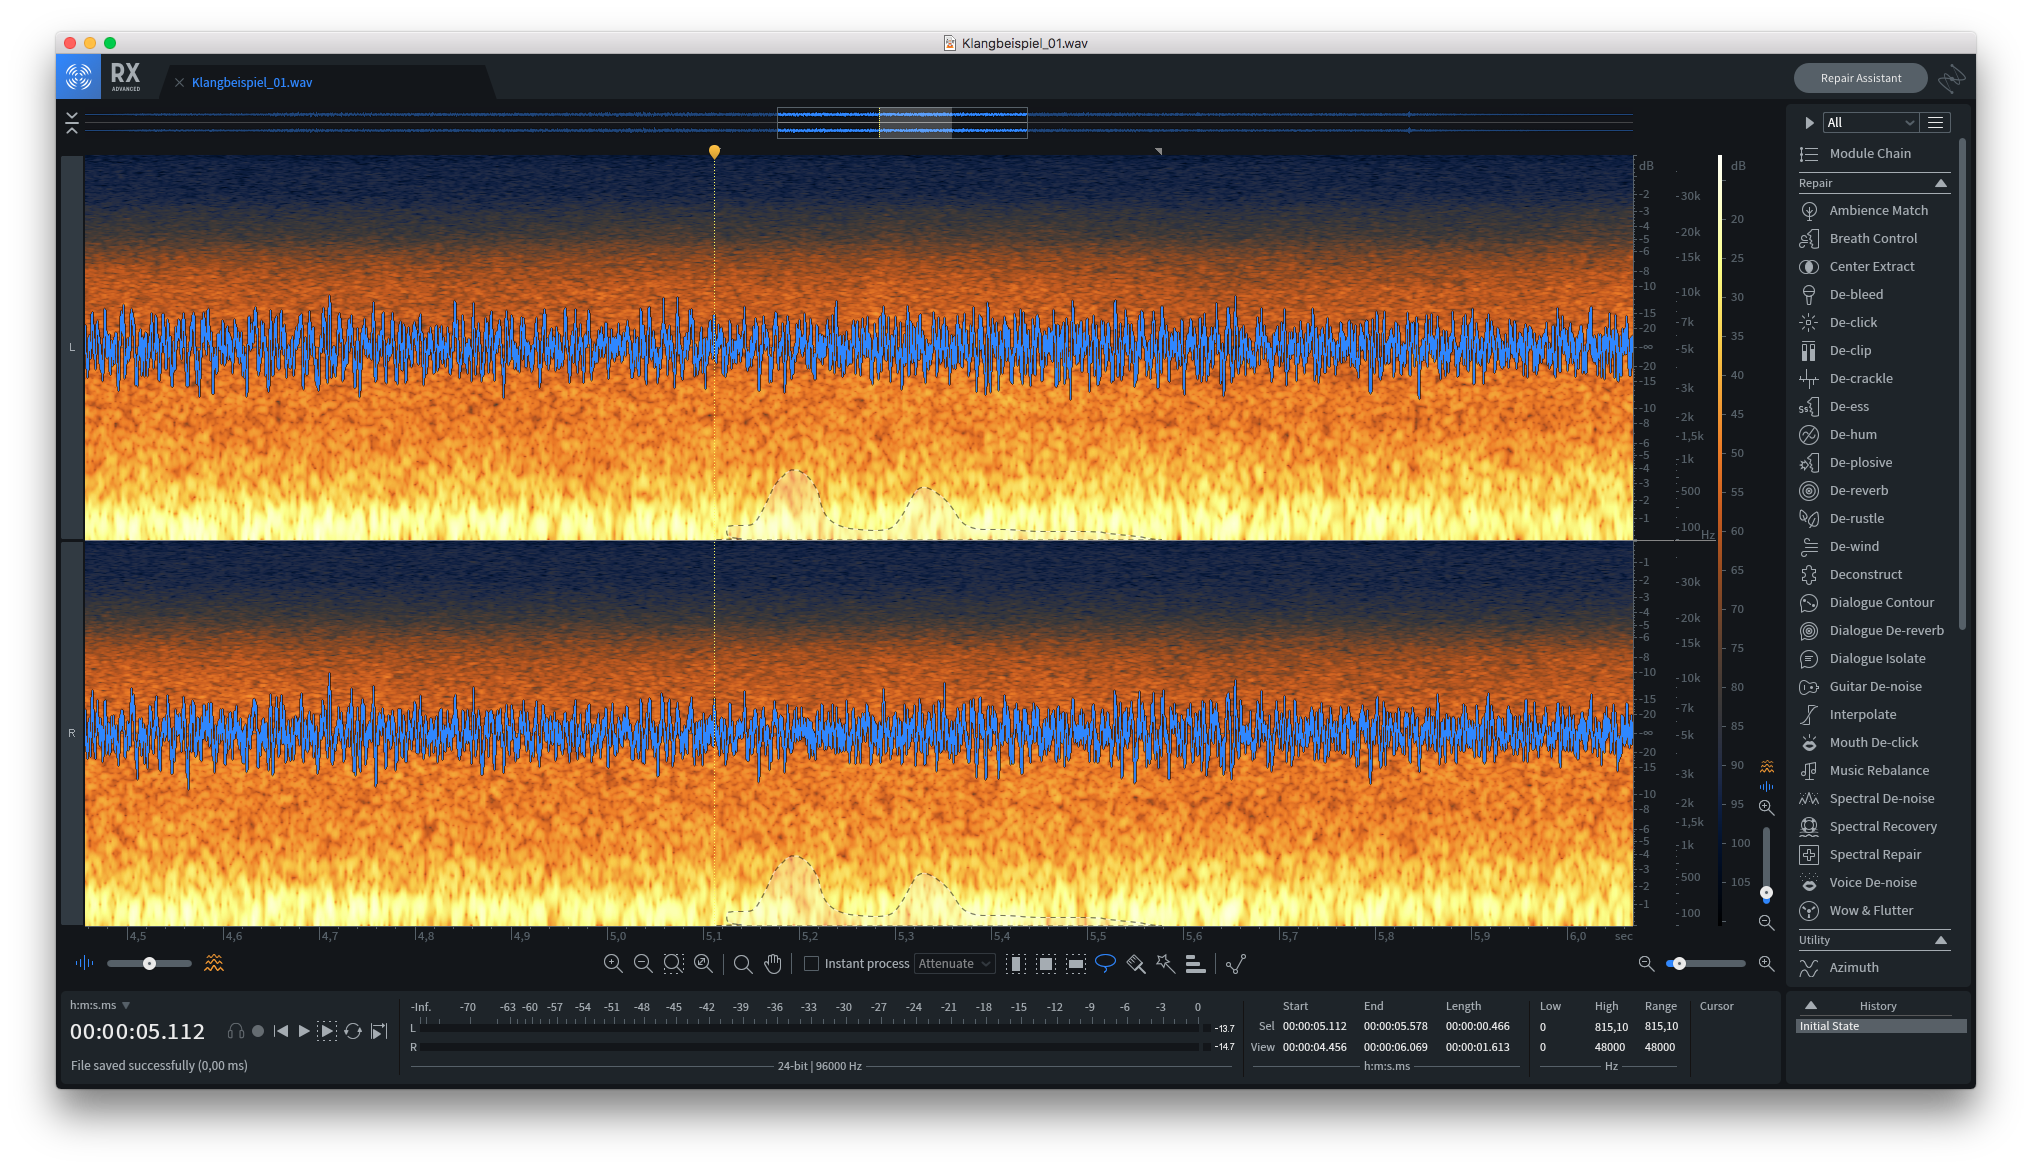The height and width of the screenshot is (1169, 2032).
Task: Select the Lasso selection tool
Action: point(1105,963)
